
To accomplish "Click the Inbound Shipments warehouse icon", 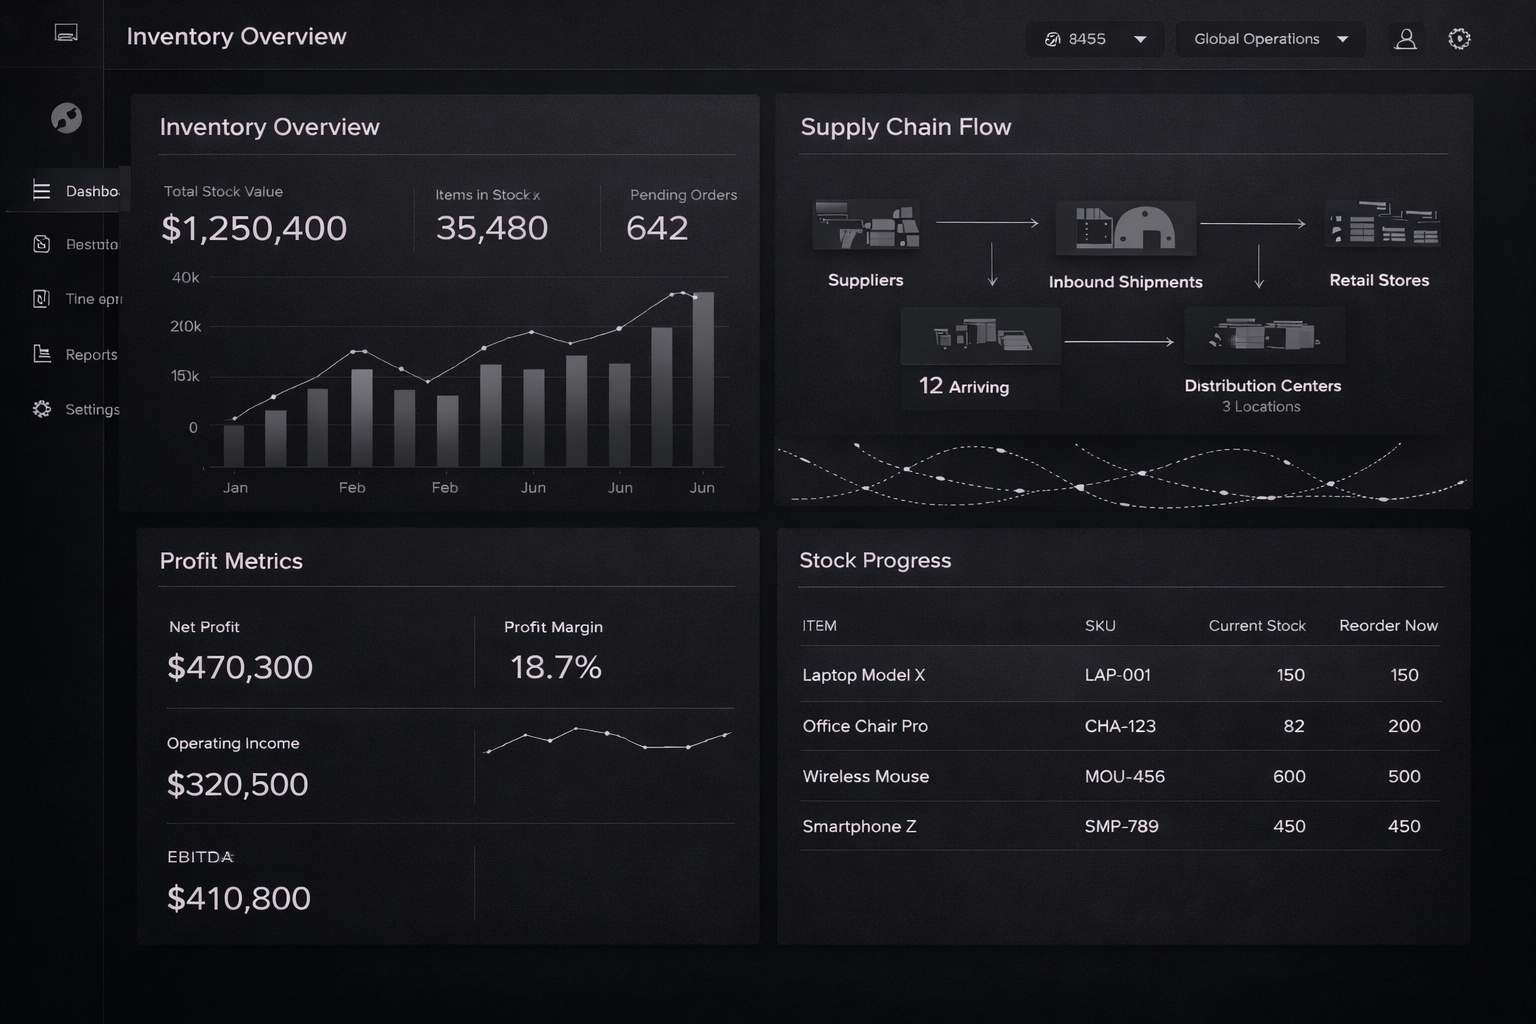I will click(1125, 228).
